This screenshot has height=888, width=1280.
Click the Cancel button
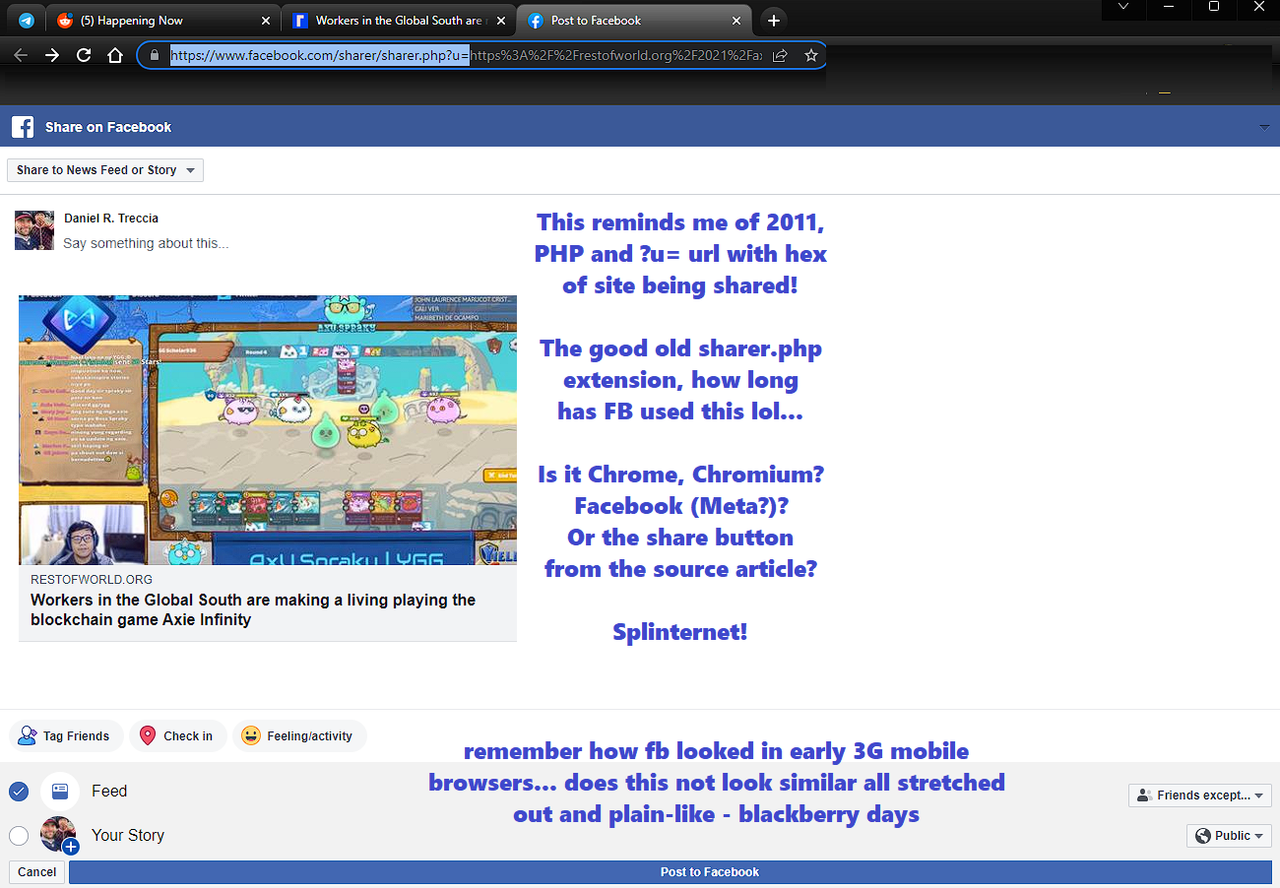pyautogui.click(x=37, y=872)
